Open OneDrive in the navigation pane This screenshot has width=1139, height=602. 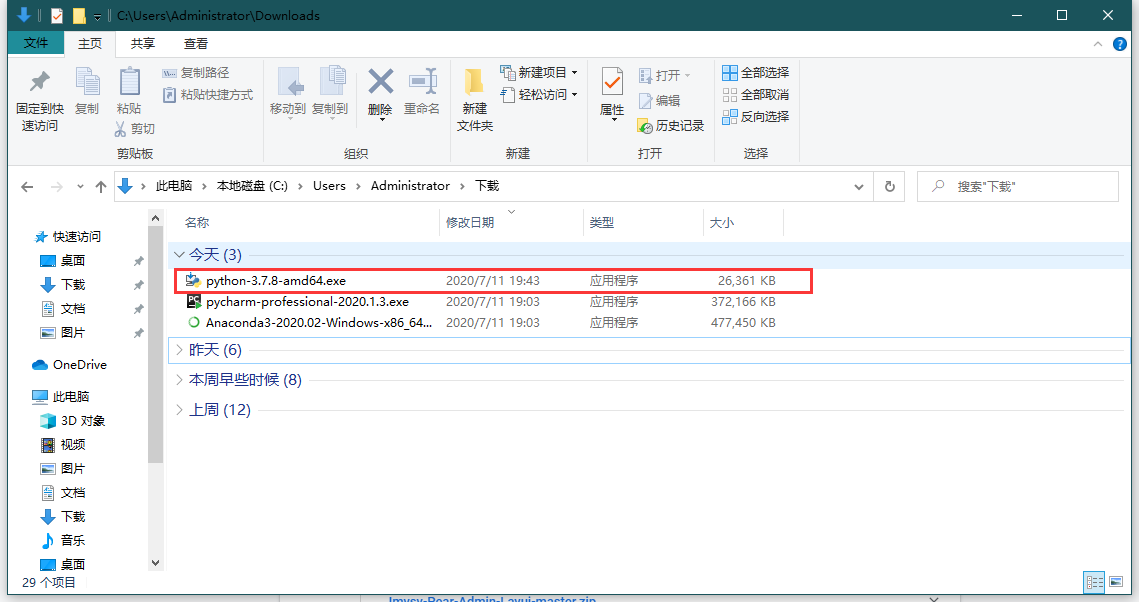pyautogui.click(x=79, y=365)
